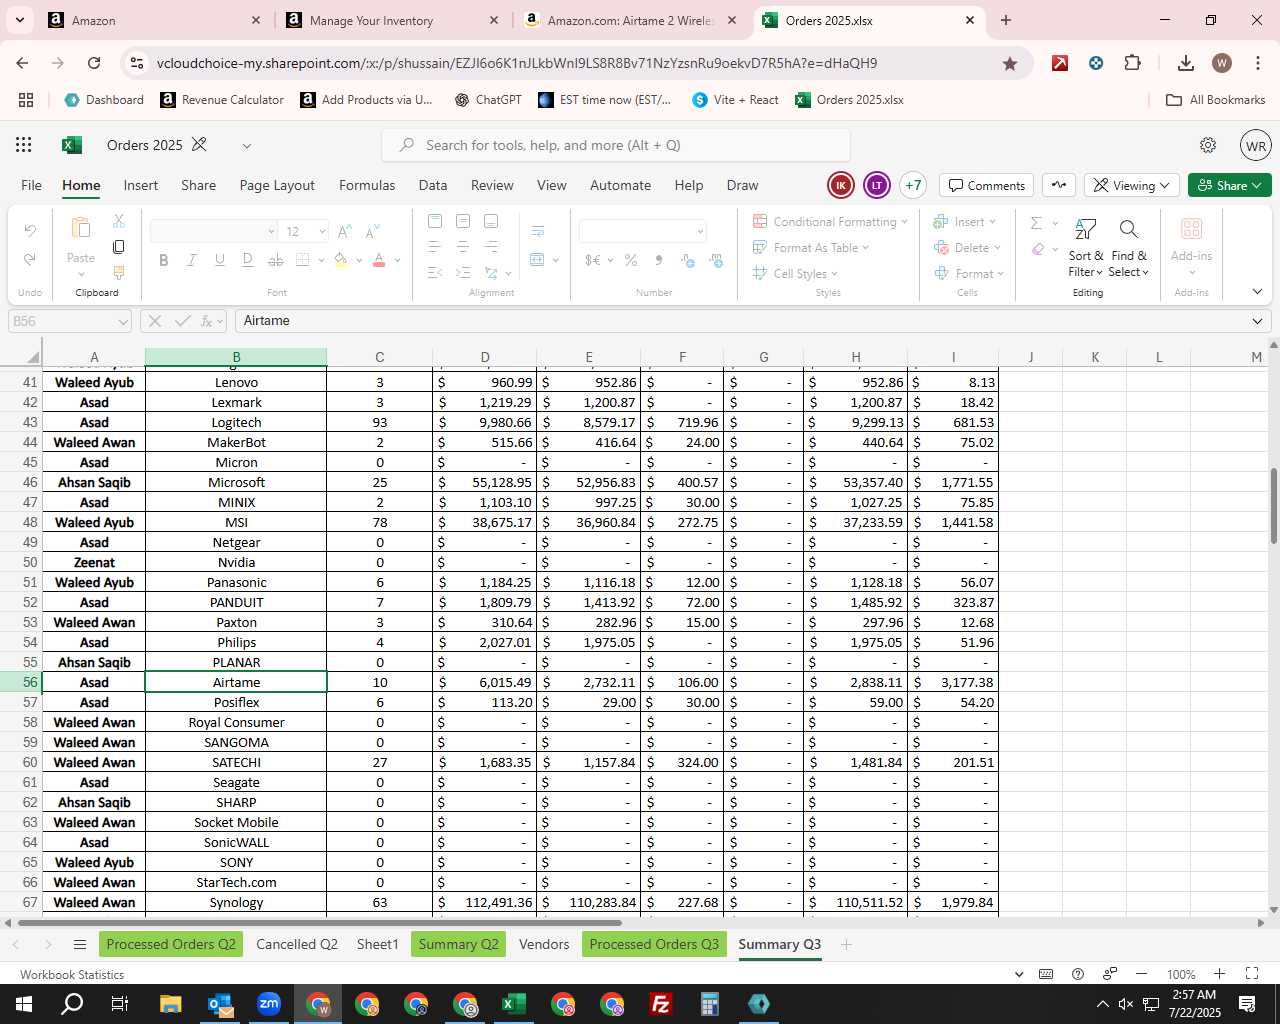Click the Excel logo icon beside Orders 2025
Viewport: 1280px width, 1024px height.
pyautogui.click(x=72, y=145)
